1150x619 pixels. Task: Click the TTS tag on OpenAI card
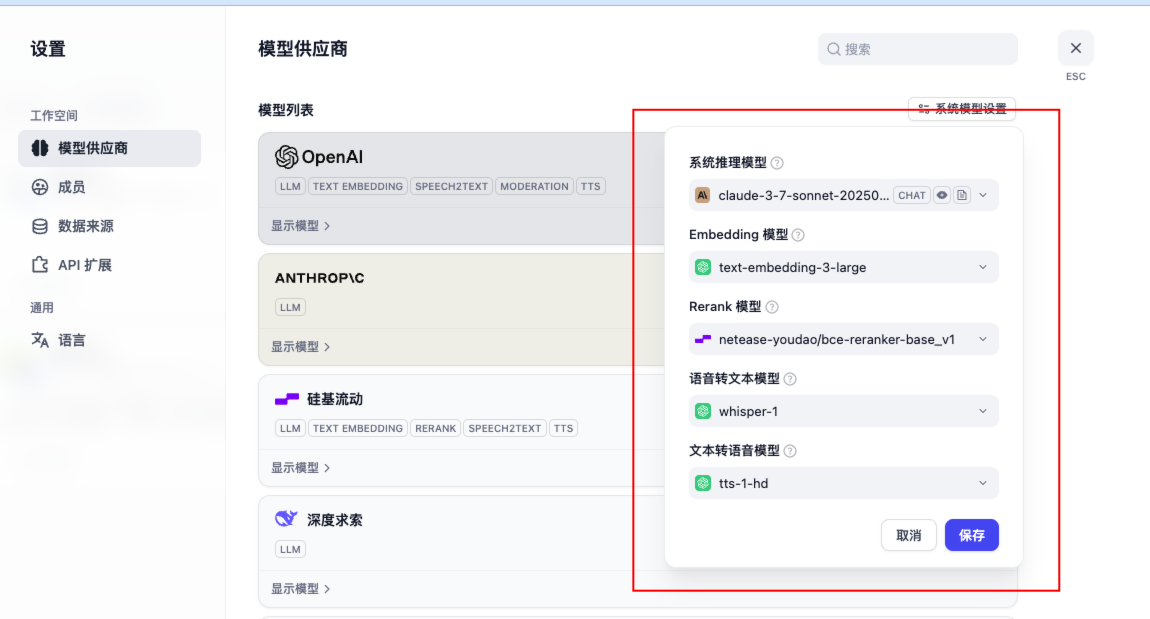(x=590, y=186)
